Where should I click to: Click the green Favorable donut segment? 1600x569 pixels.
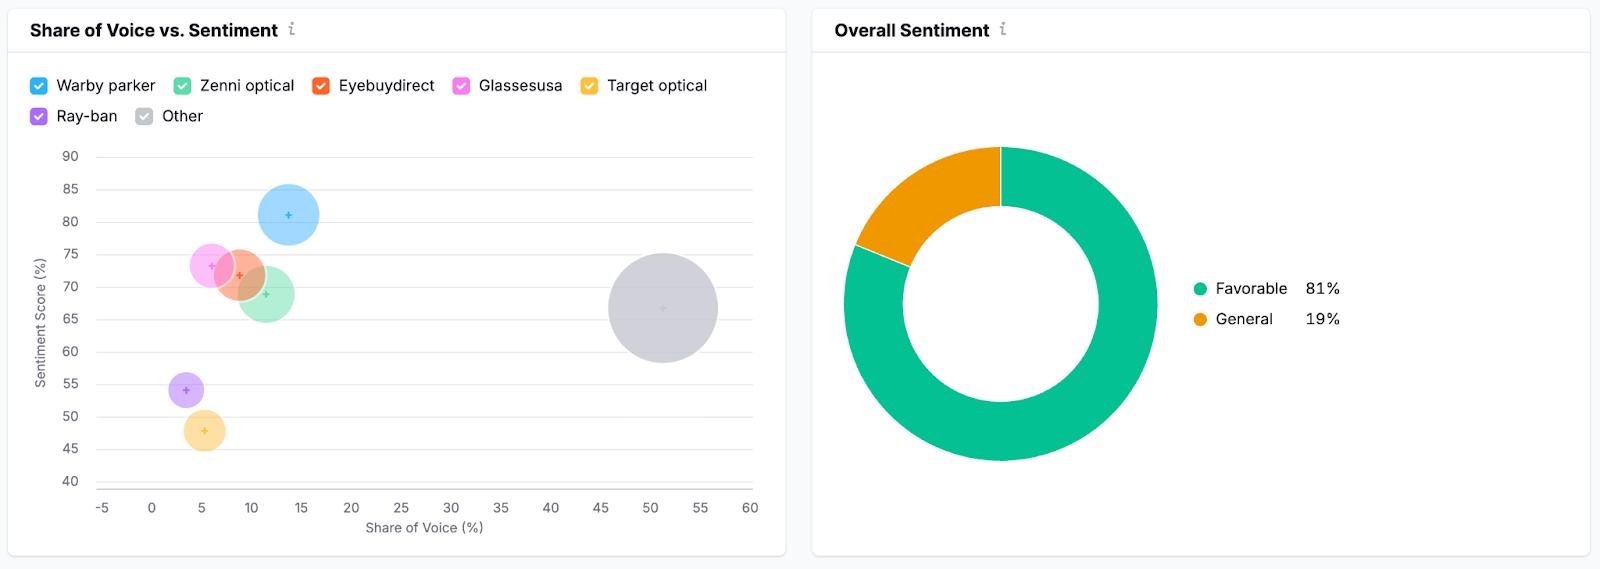pos(1100,380)
